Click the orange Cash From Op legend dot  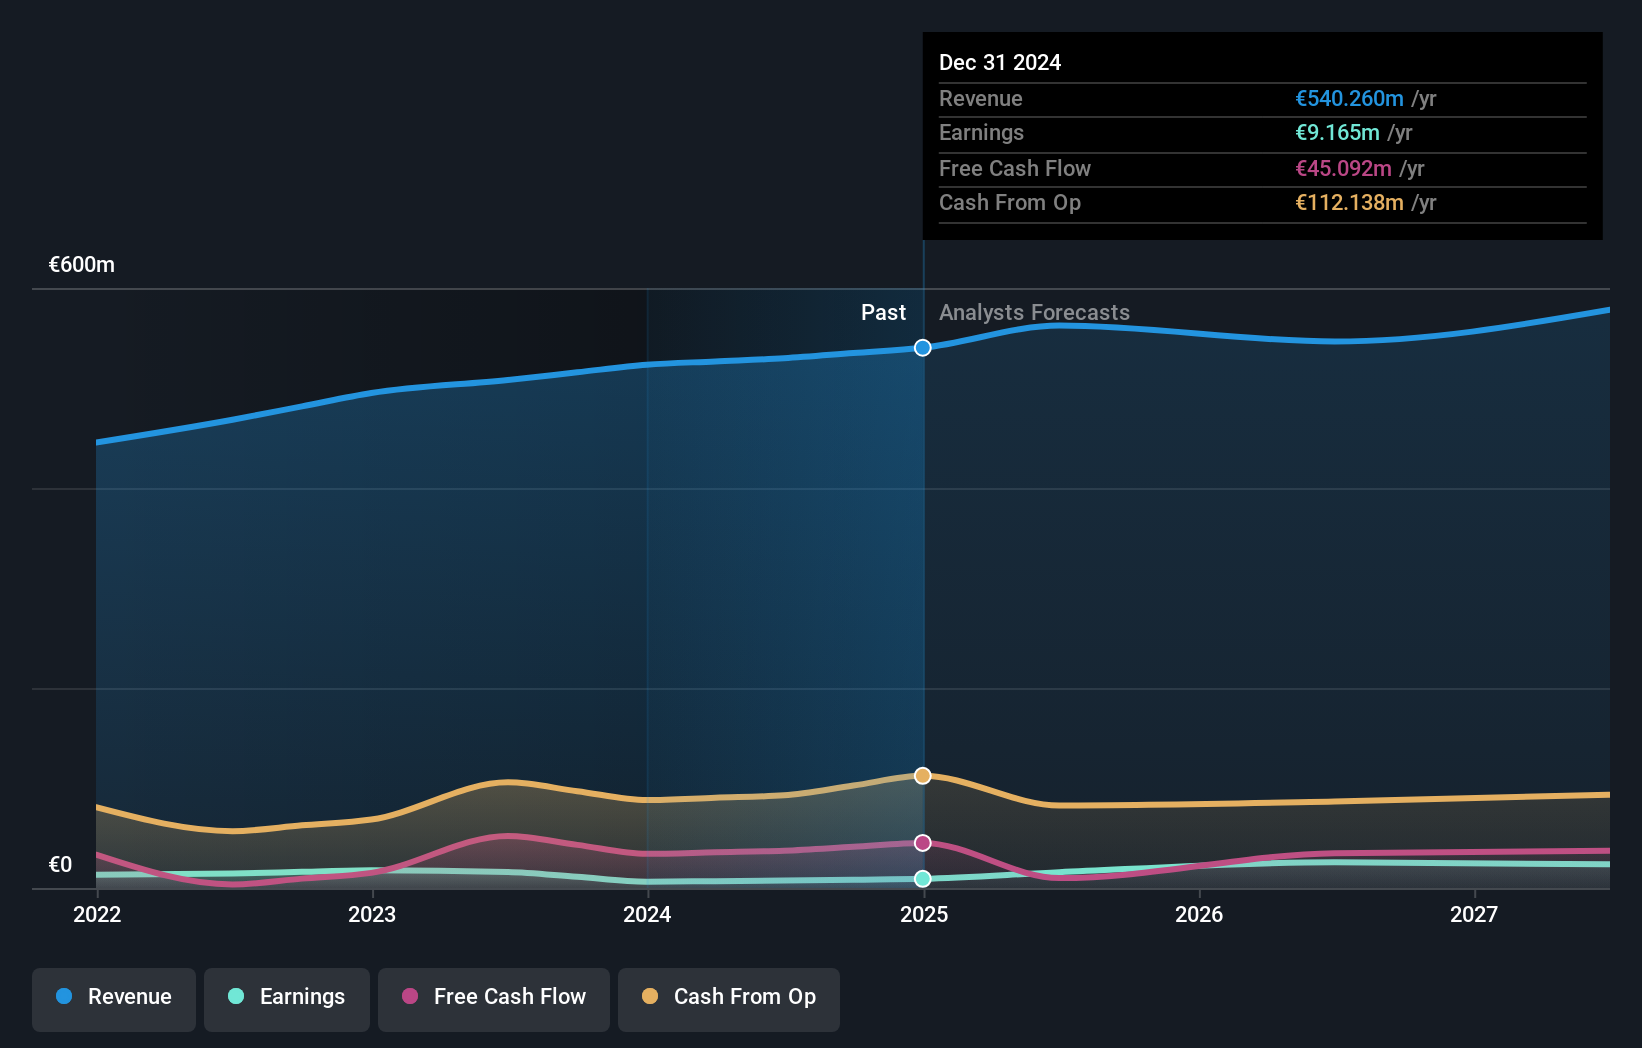click(650, 997)
